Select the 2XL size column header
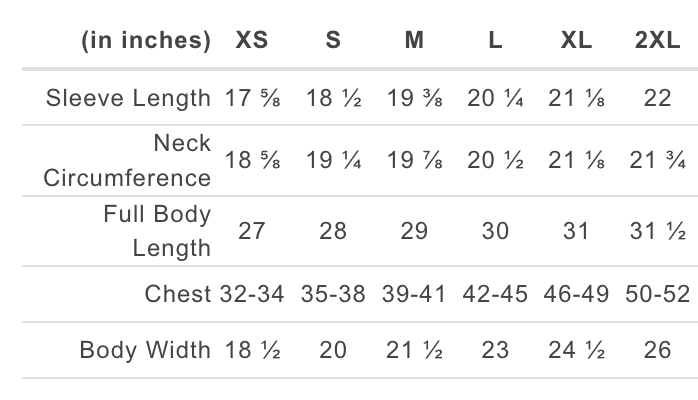 (655, 41)
